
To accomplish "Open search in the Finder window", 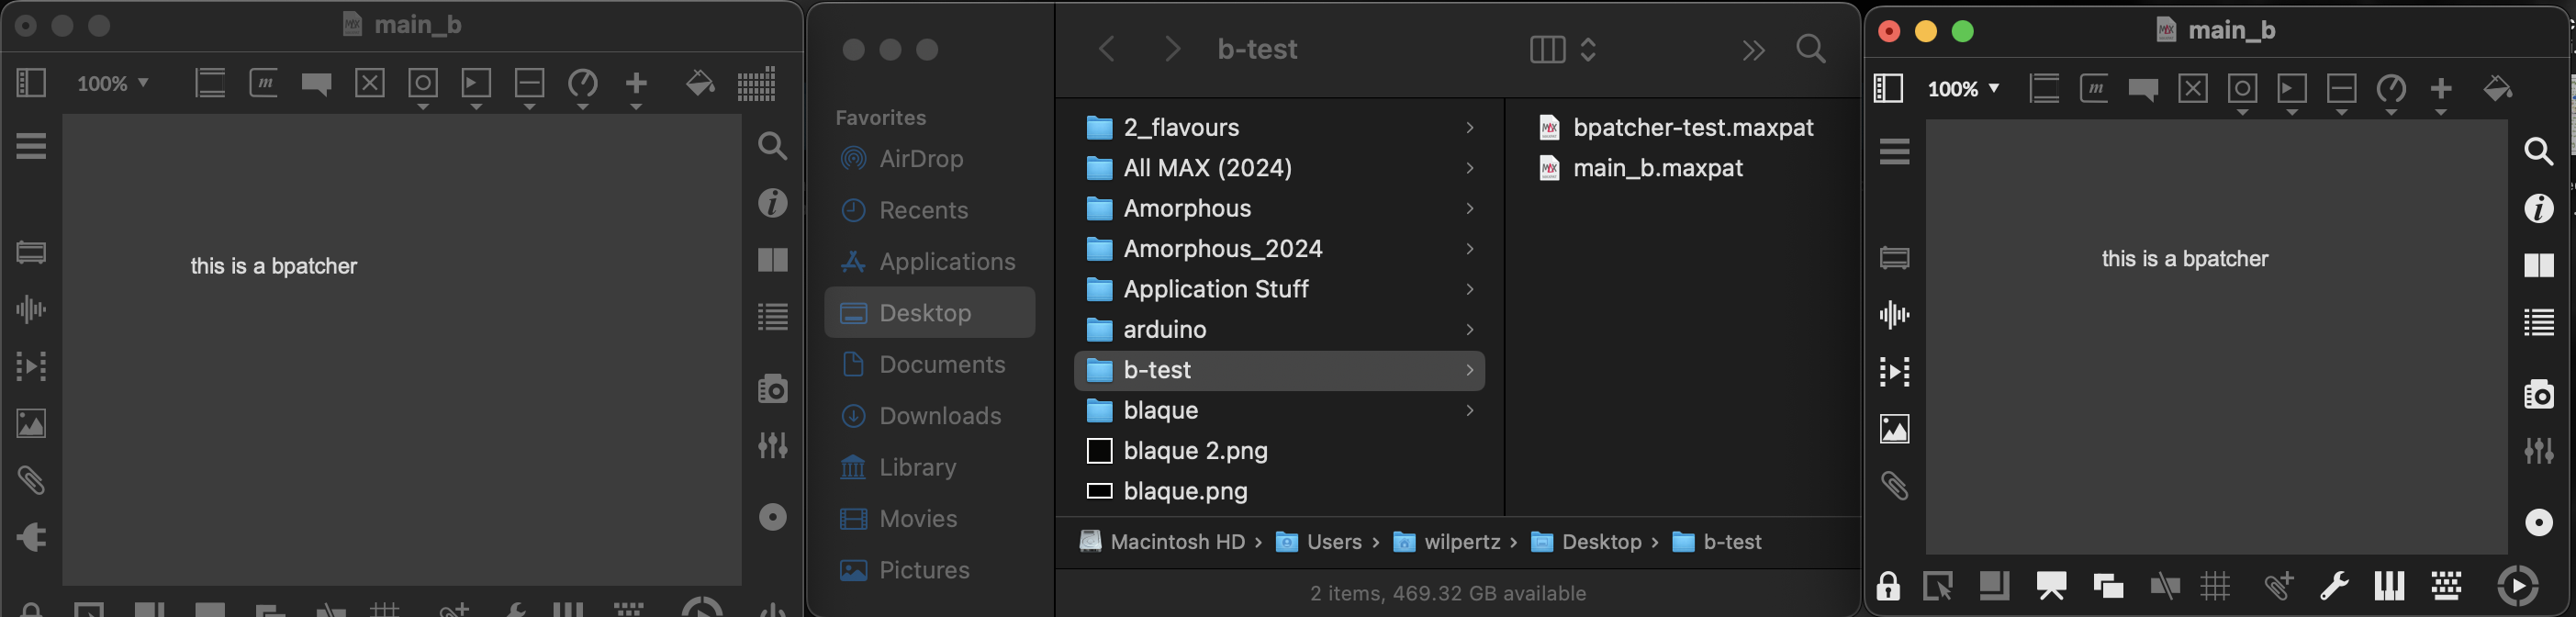I will click(x=1810, y=49).
